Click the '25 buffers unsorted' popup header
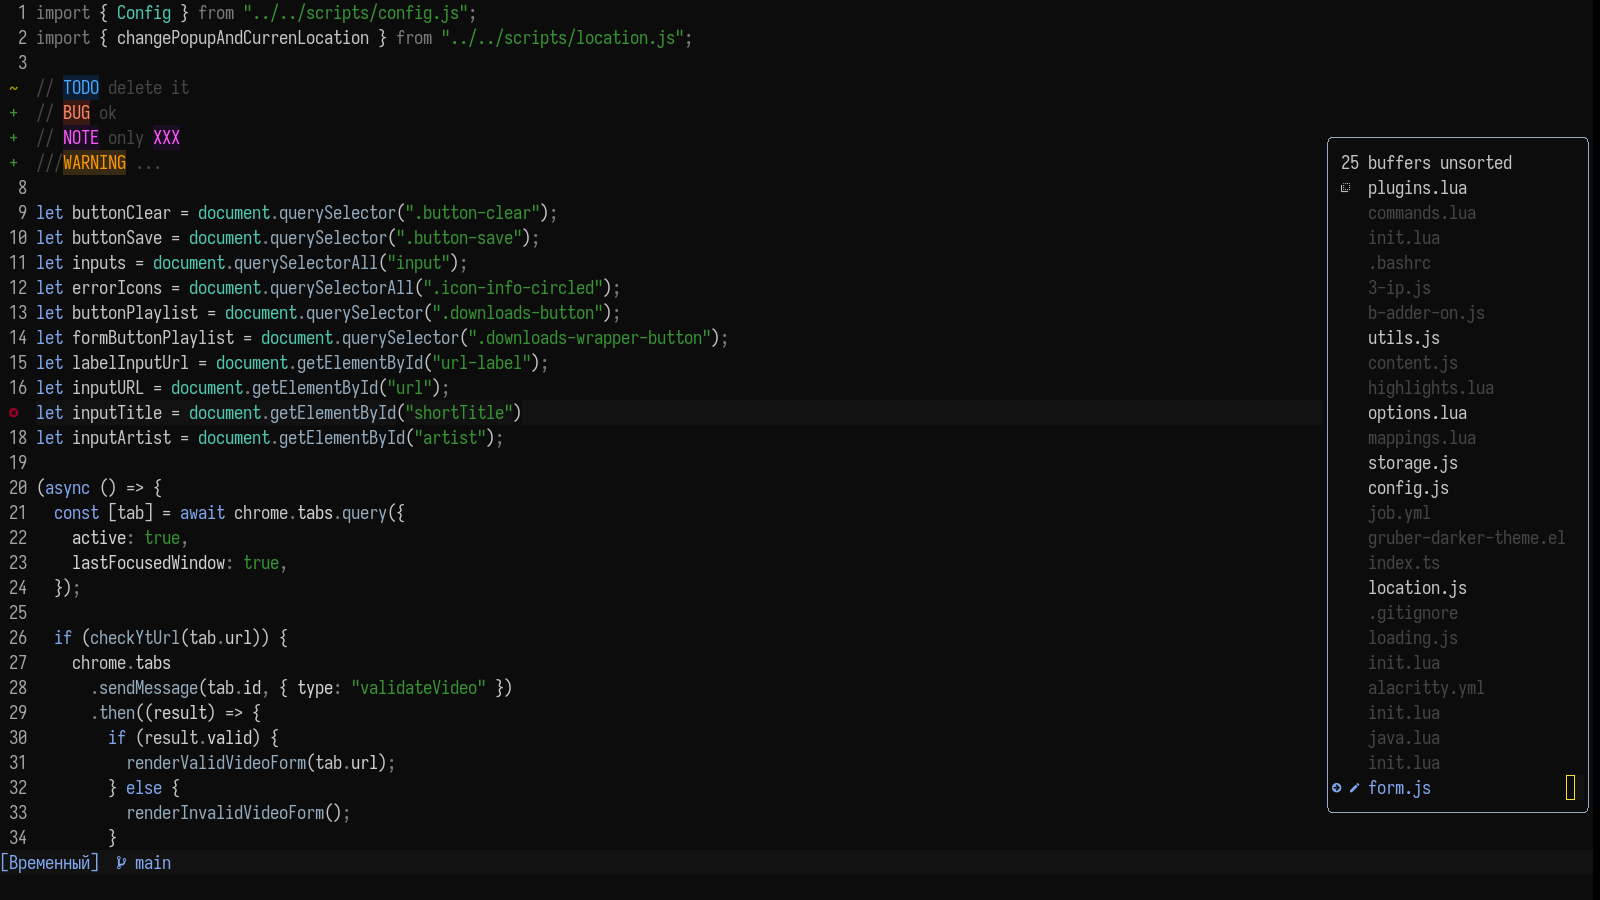The width and height of the screenshot is (1600, 900). 1428,162
